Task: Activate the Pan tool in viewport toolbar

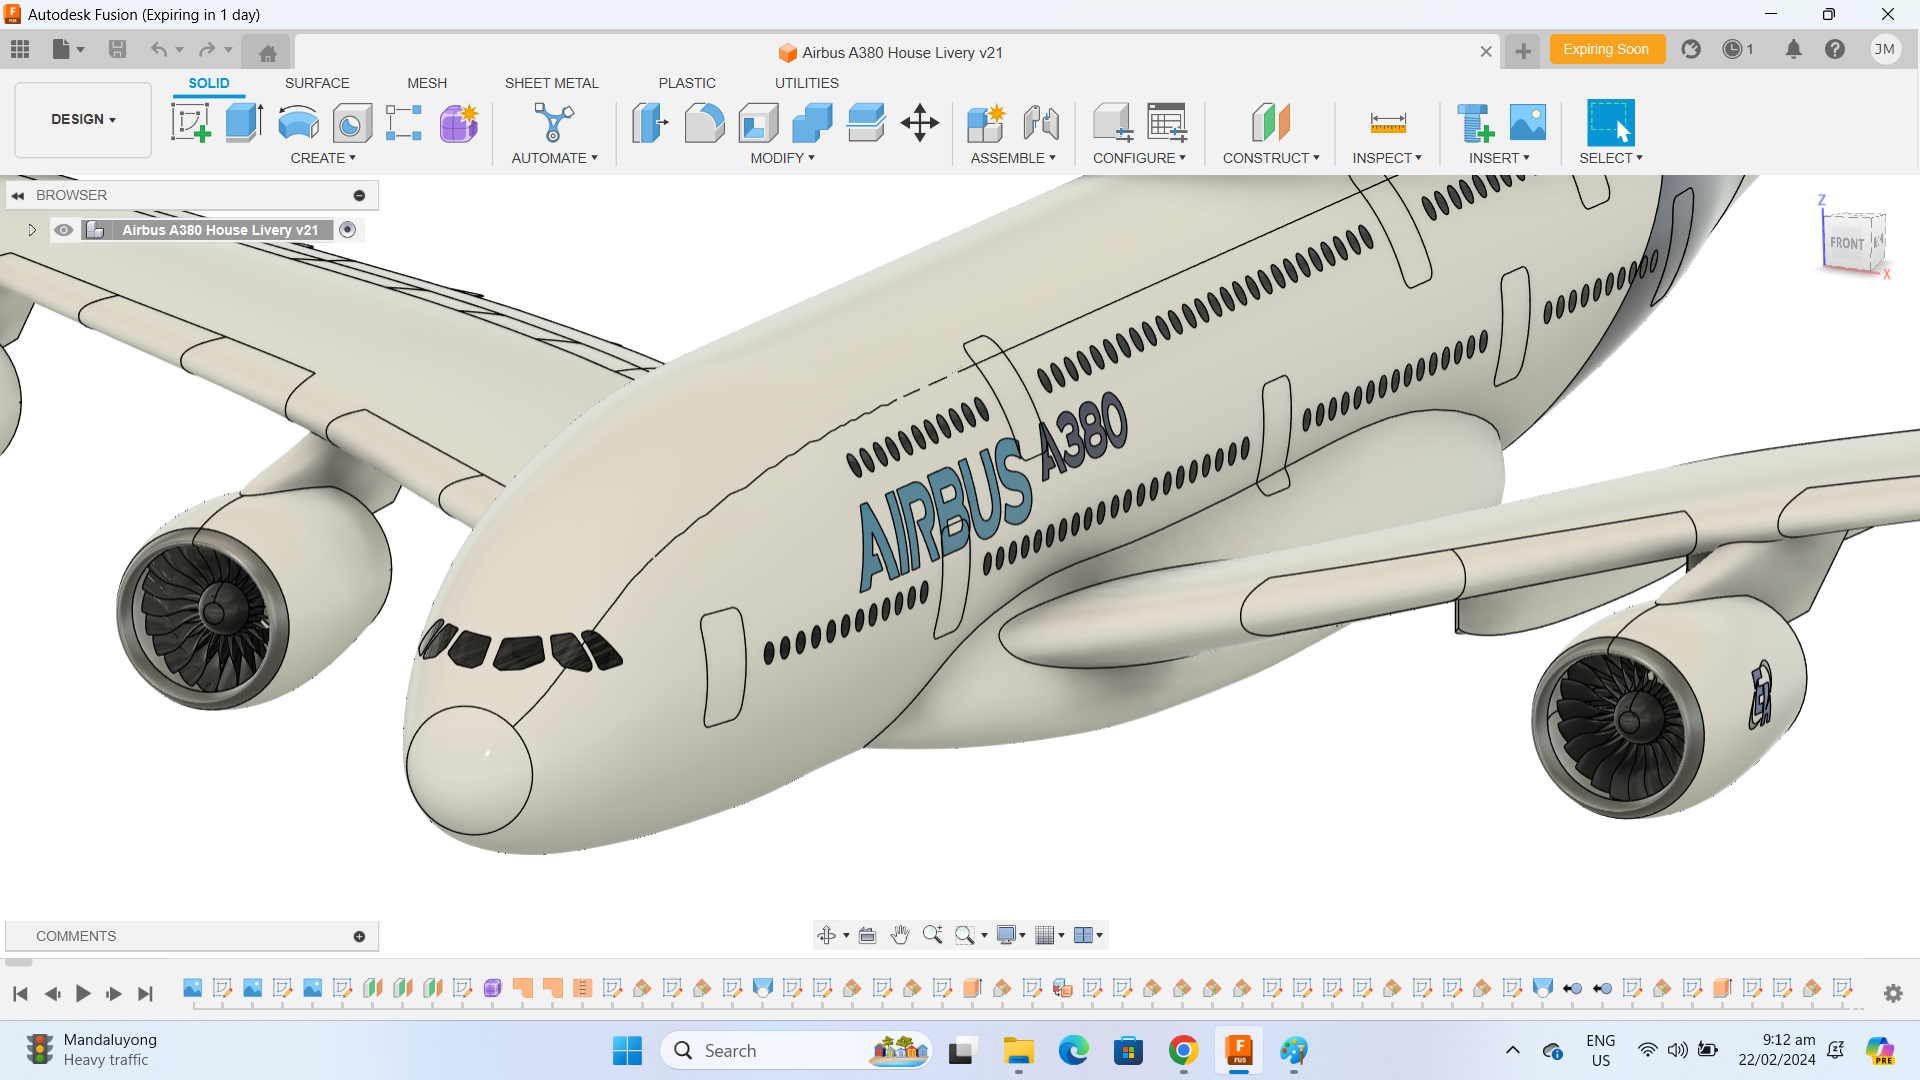Action: (x=899, y=935)
